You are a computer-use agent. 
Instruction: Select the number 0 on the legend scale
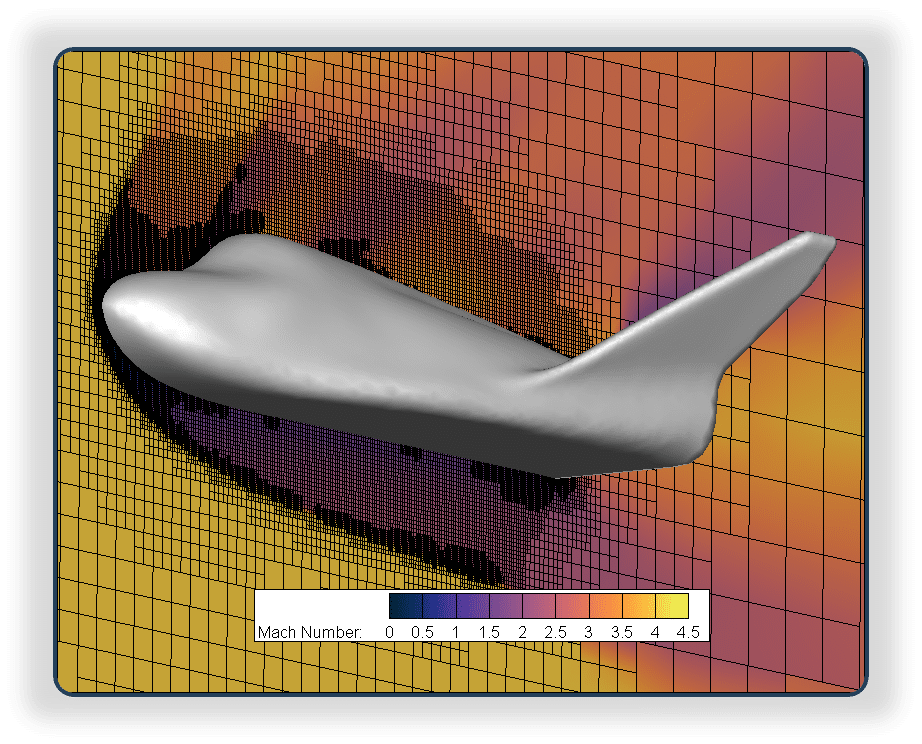point(389,632)
